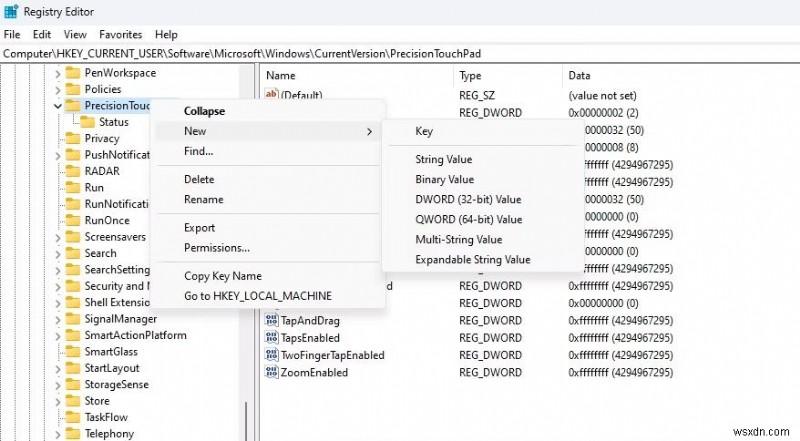Click the TwoFingerTapEnabled DWORD value icon

click(271, 355)
